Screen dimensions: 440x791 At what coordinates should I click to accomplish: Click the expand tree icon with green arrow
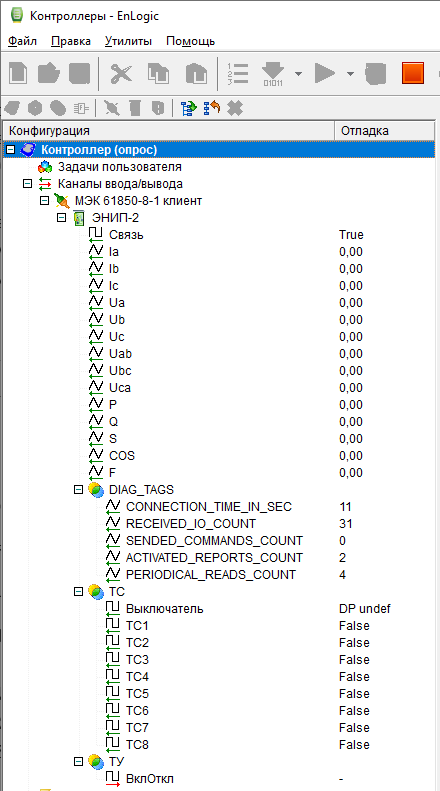pyautogui.click(x=189, y=107)
